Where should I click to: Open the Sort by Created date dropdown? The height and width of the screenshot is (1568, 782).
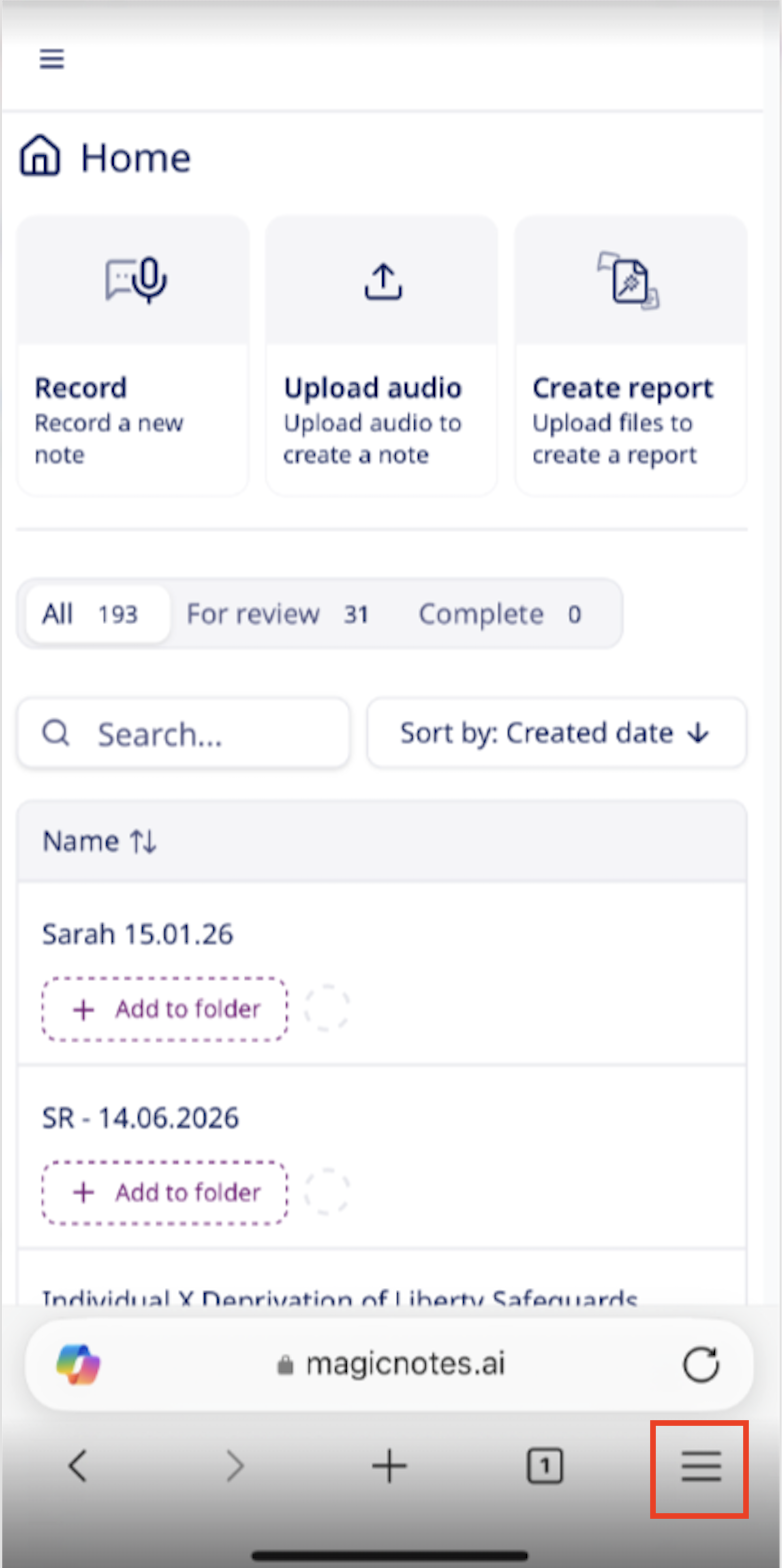[556, 733]
